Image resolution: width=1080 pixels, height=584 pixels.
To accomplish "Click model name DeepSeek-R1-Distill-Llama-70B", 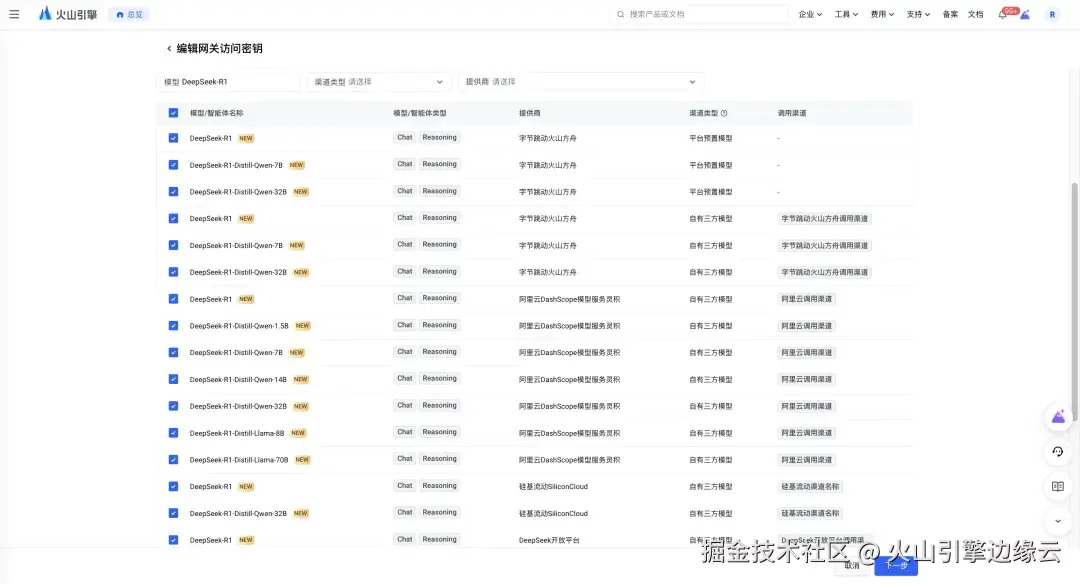I will click(x=239, y=459).
